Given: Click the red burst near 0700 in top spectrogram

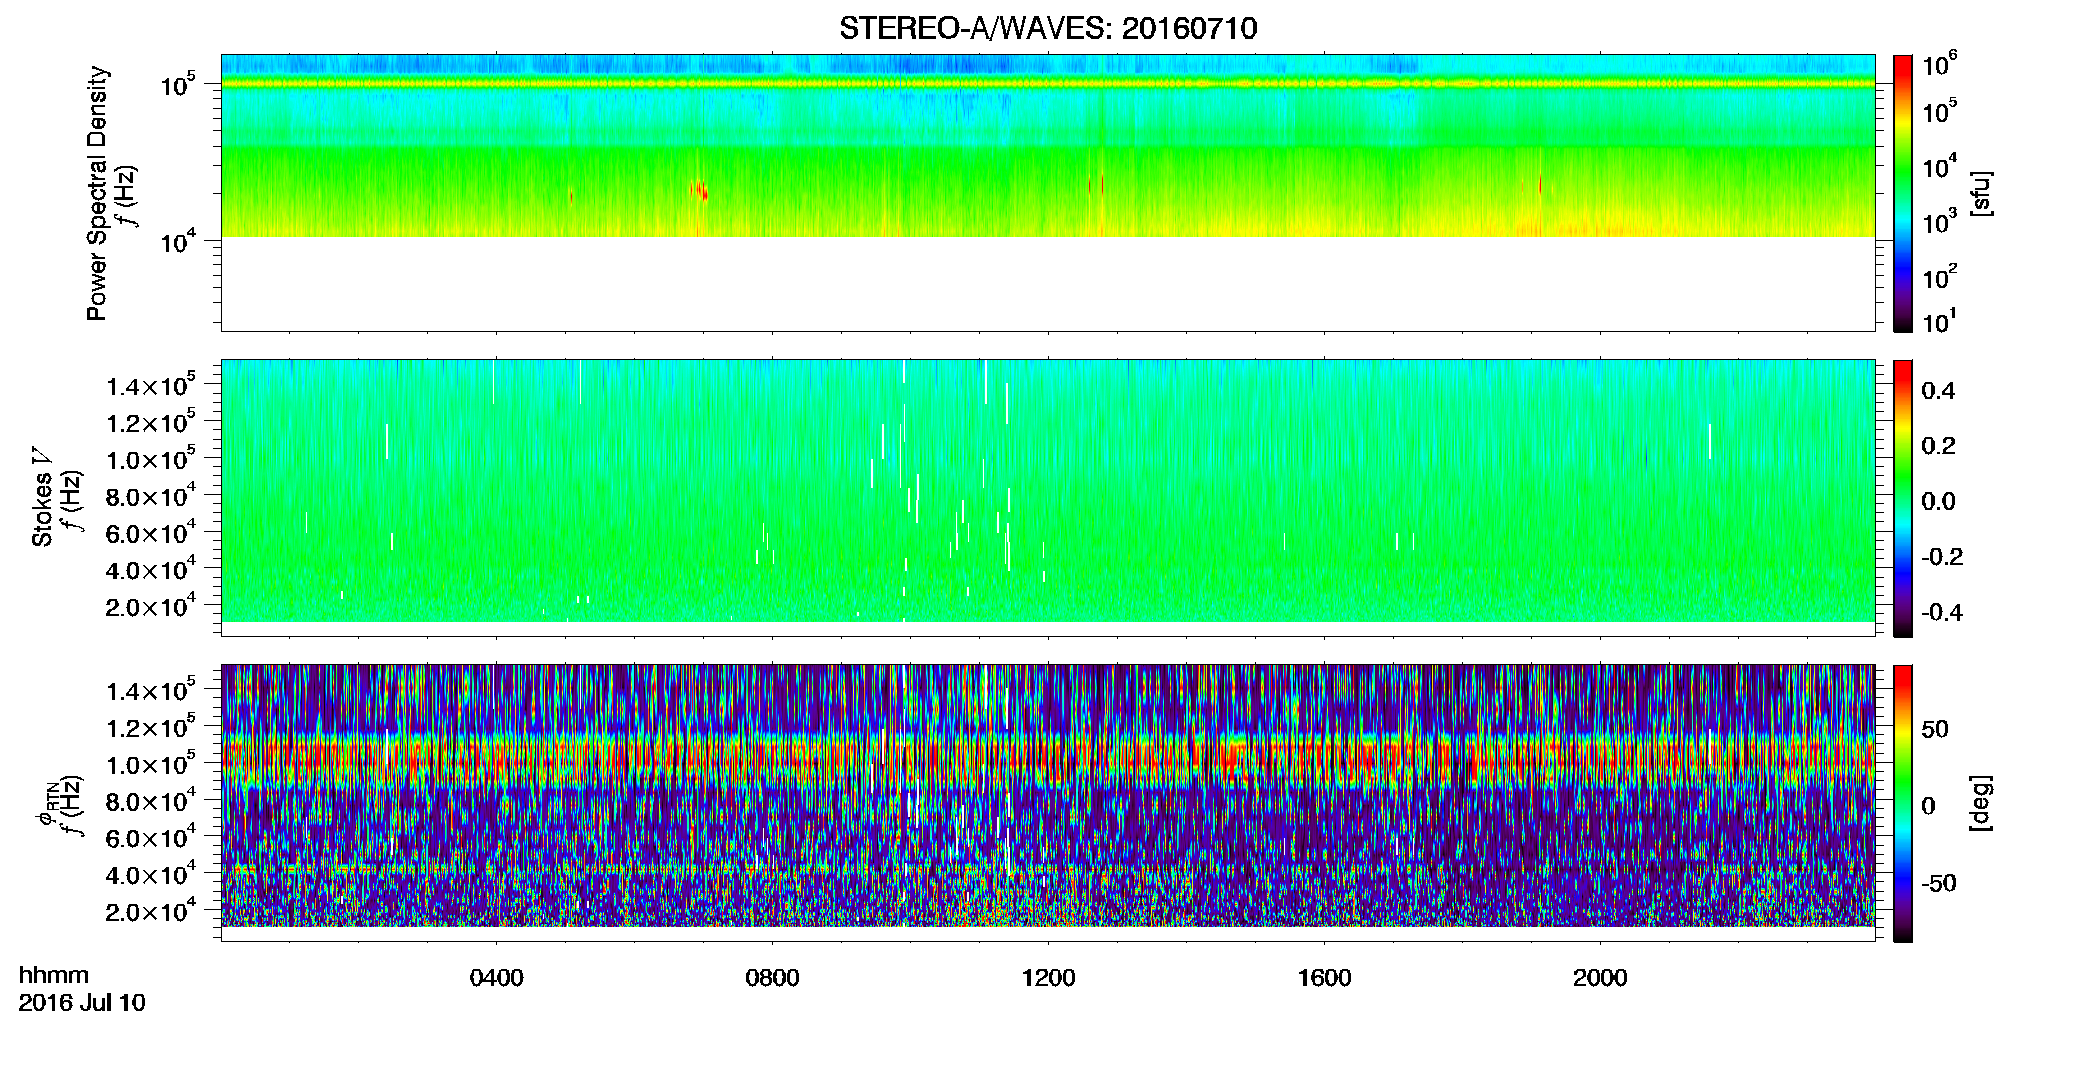Looking at the screenshot, I should (x=702, y=191).
